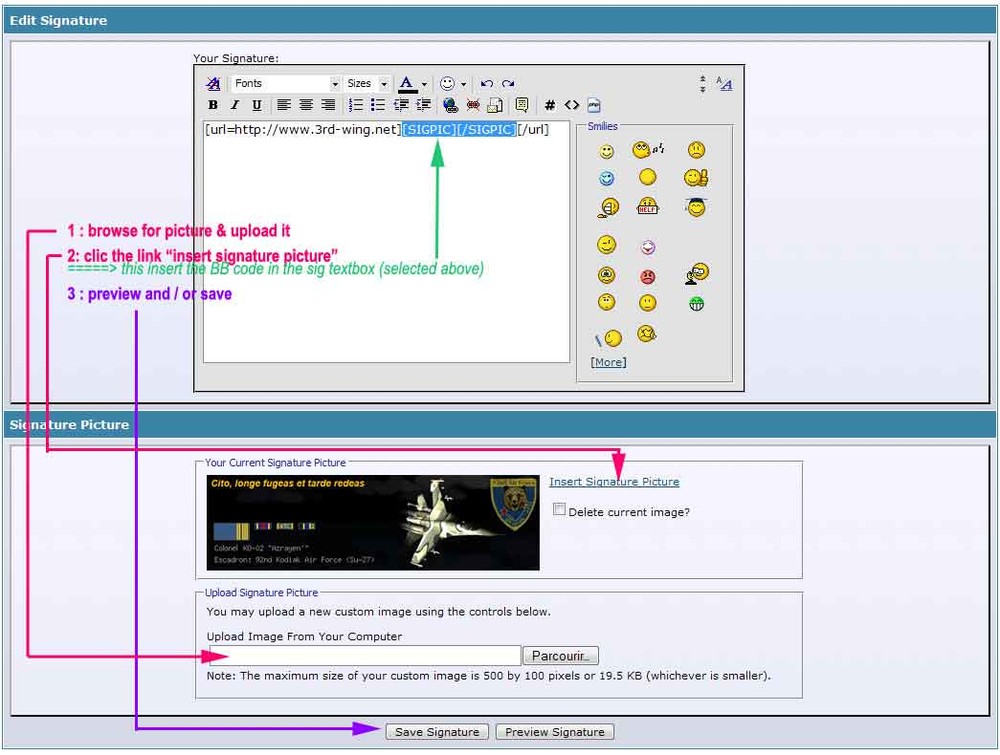Redo the last edit
Viewport: 1000px width, 755px height.
(x=508, y=84)
